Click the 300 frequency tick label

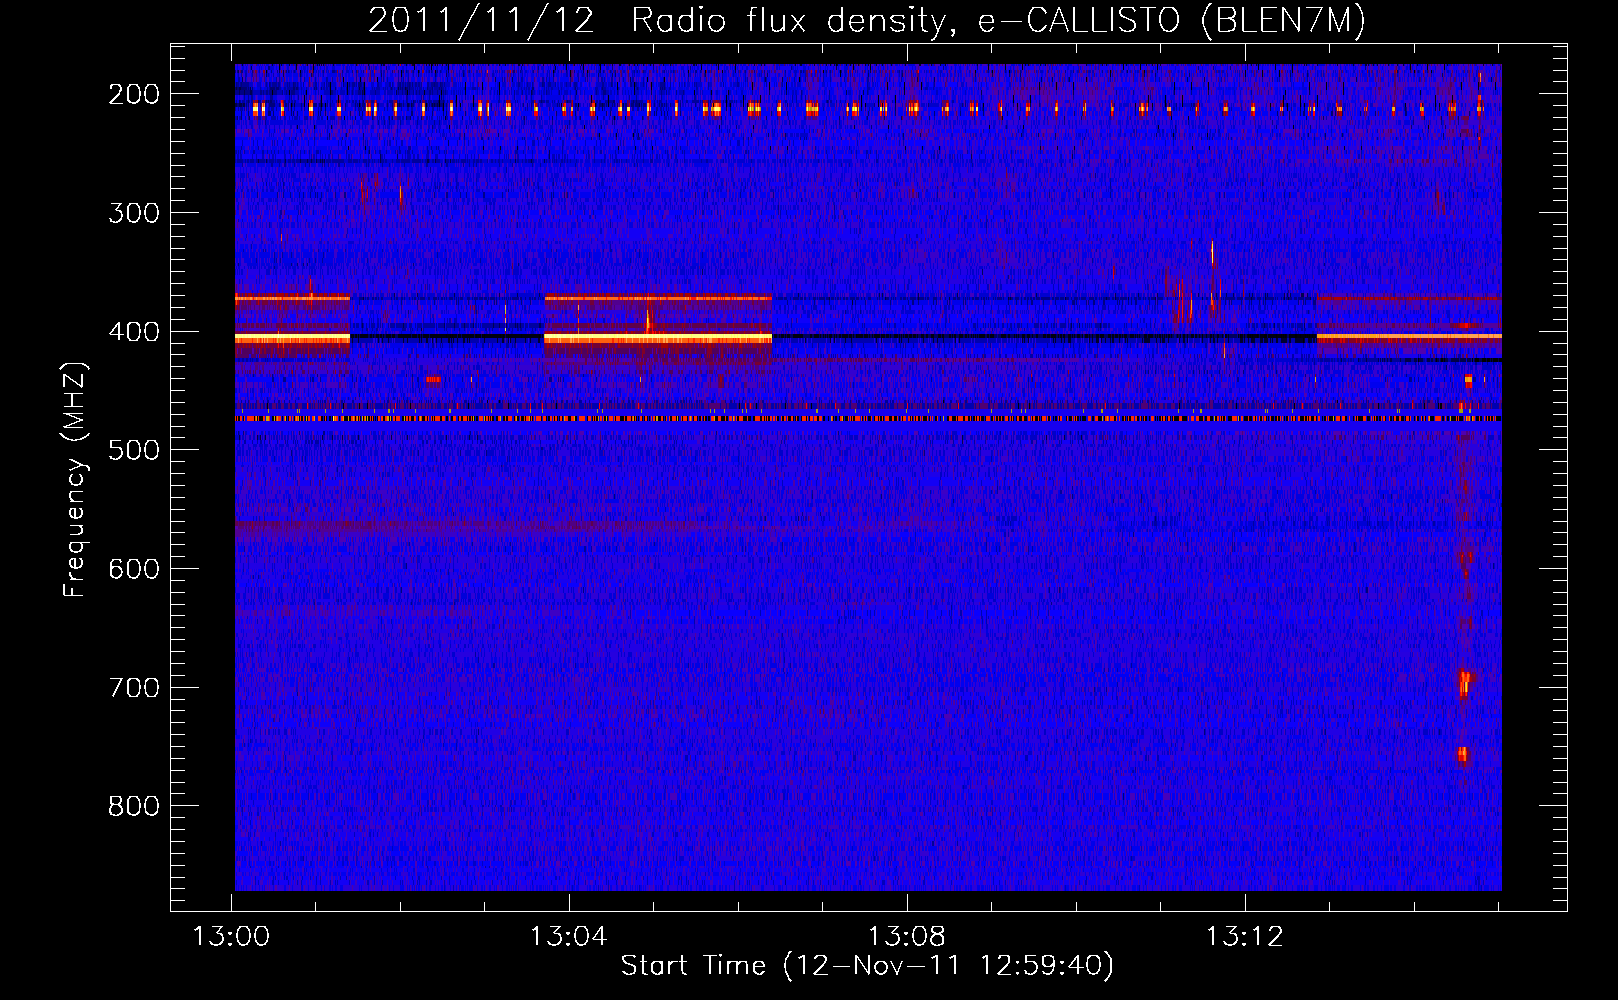pos(134,213)
